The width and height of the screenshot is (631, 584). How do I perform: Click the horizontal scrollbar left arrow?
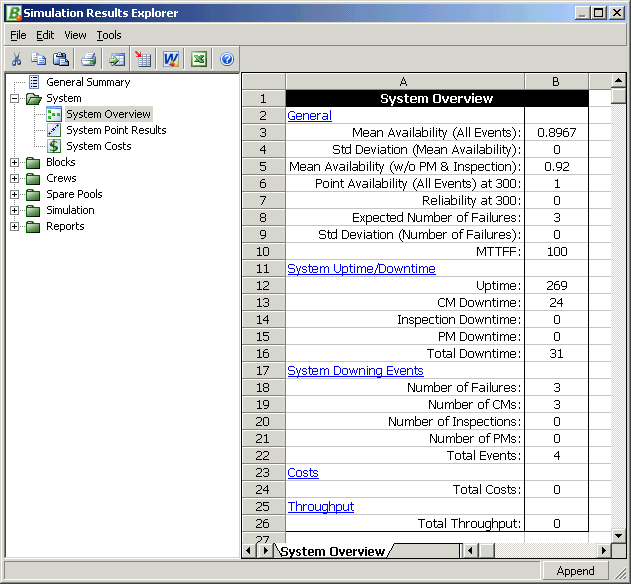point(470,551)
